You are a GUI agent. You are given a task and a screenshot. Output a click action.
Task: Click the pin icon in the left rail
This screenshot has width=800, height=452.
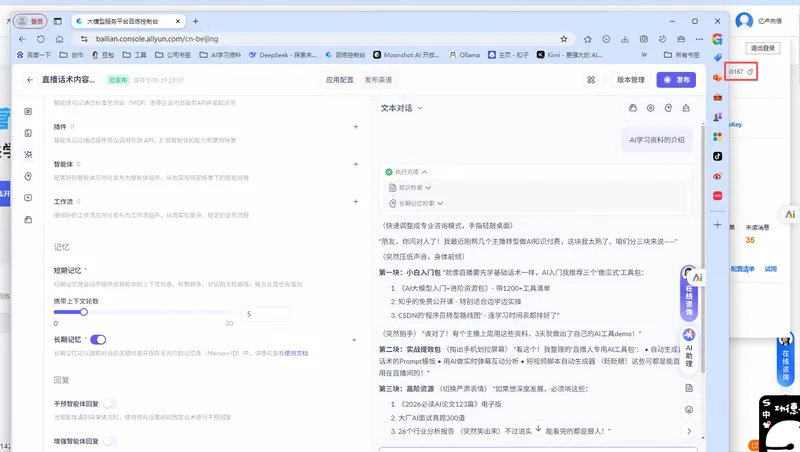[28, 176]
